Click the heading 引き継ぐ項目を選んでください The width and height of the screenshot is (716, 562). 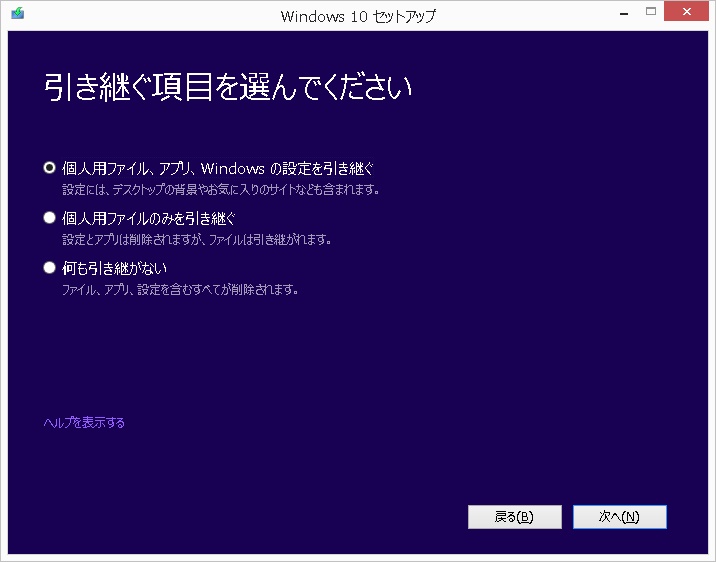[228, 87]
